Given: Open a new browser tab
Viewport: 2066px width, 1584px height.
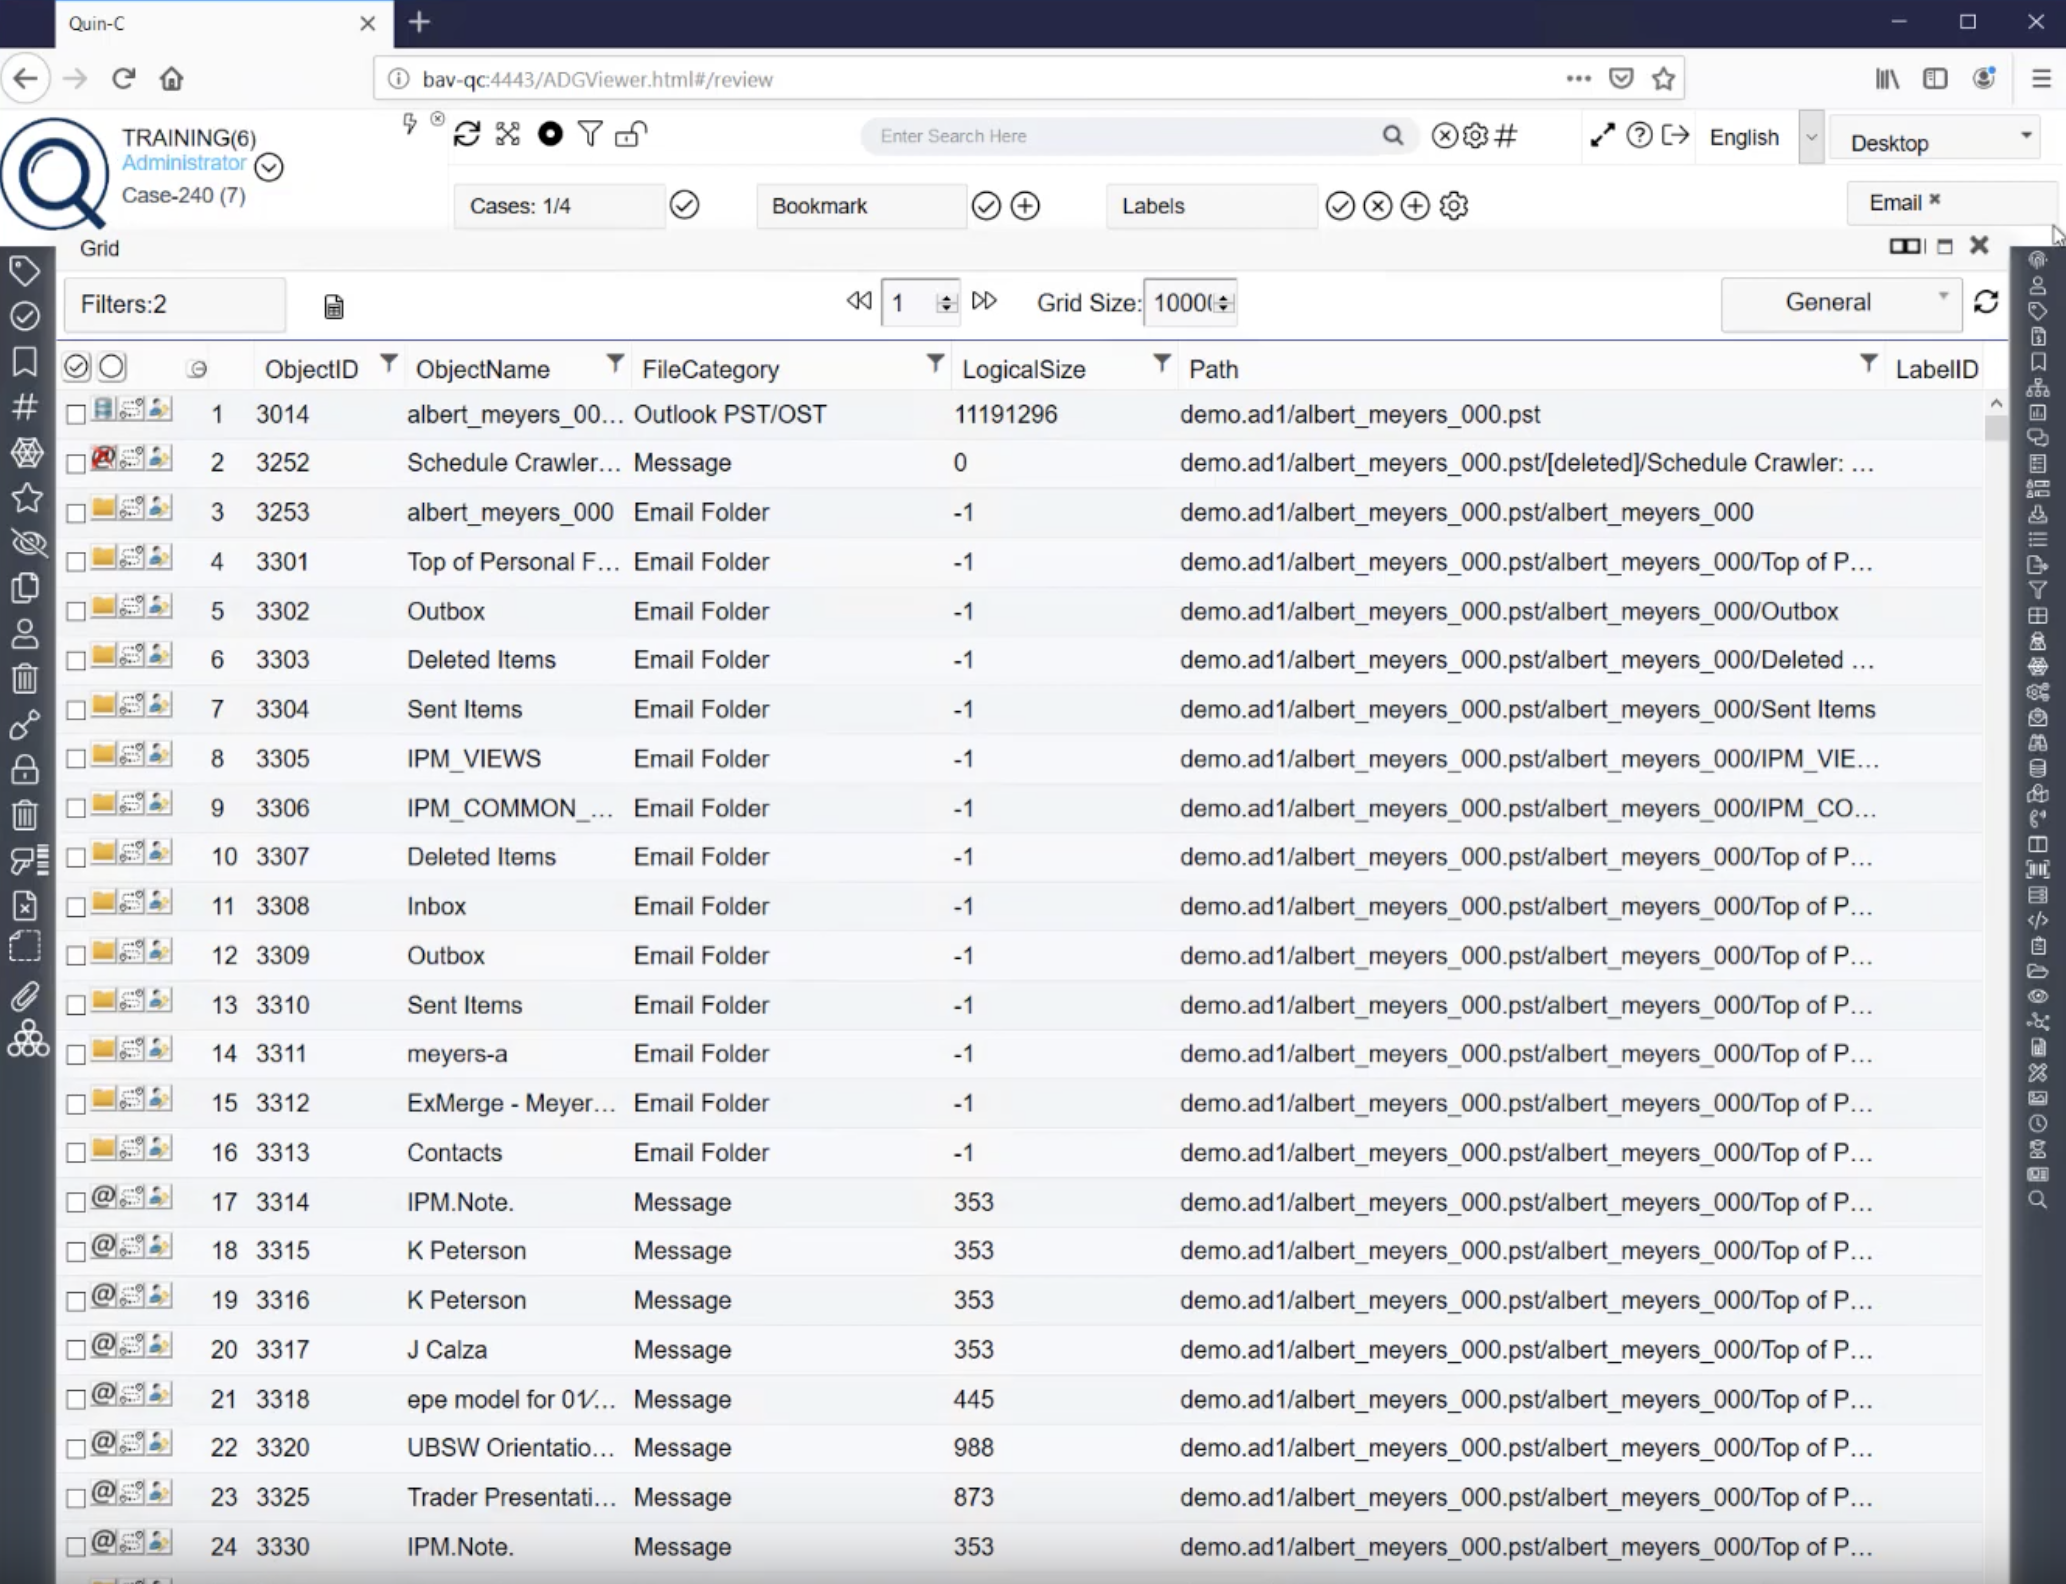Looking at the screenshot, I should [420, 22].
